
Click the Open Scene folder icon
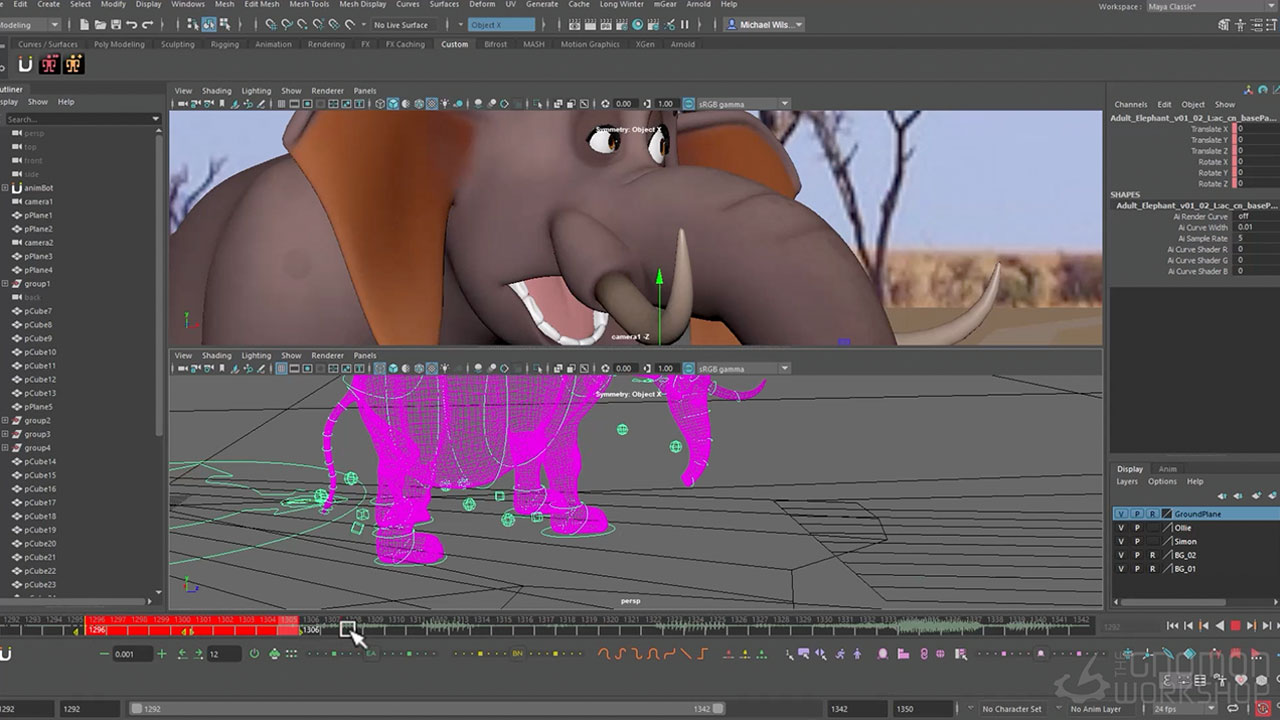click(x=101, y=24)
